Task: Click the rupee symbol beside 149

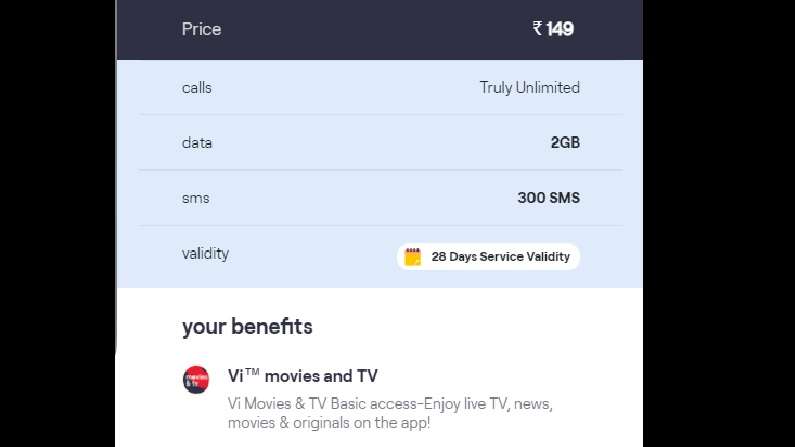Action: [537, 28]
